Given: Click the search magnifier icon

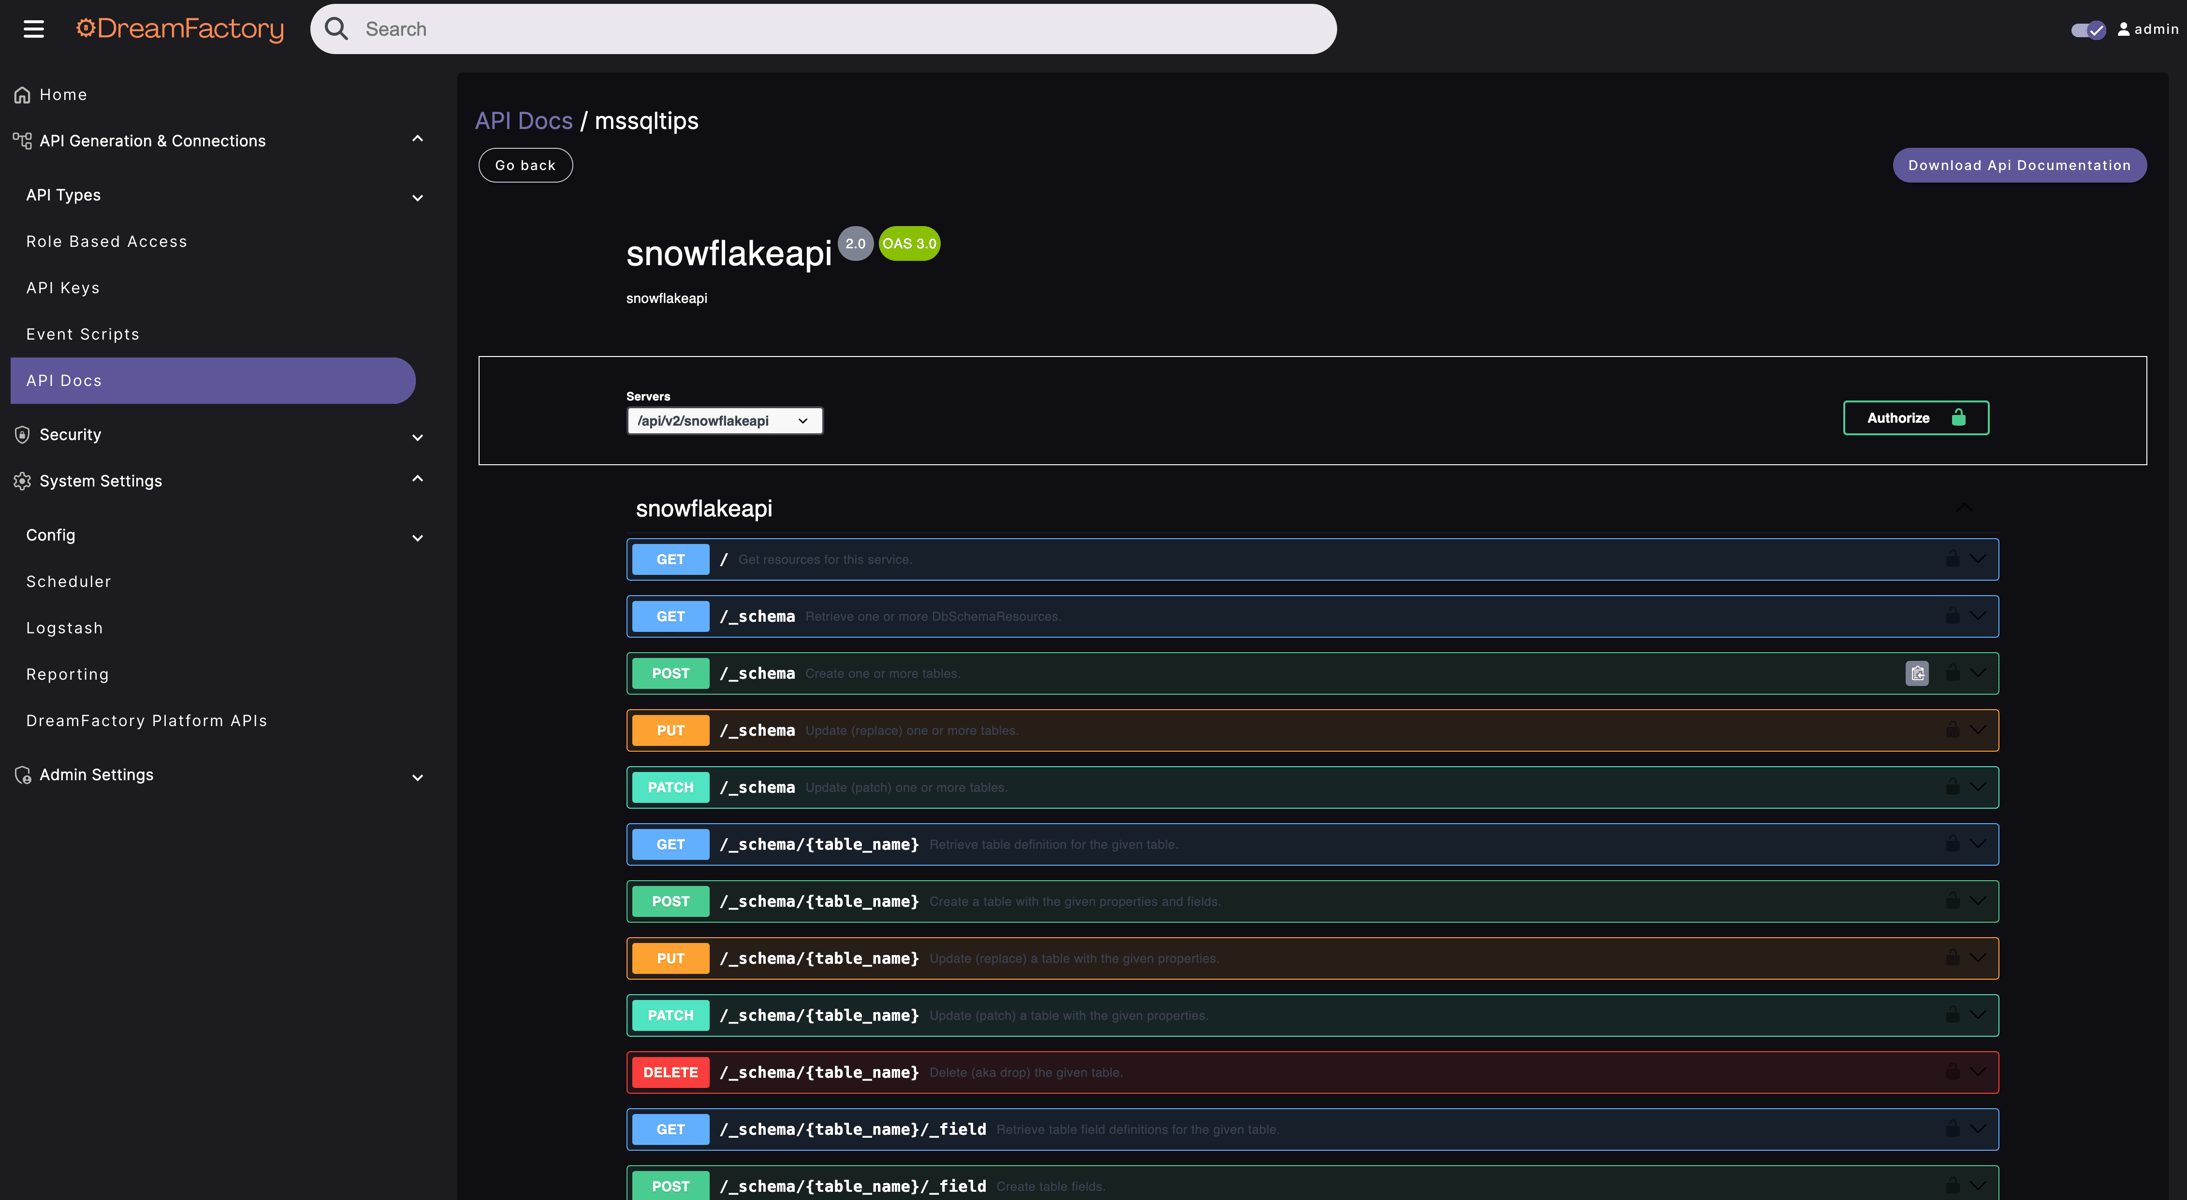Looking at the screenshot, I should (336, 28).
